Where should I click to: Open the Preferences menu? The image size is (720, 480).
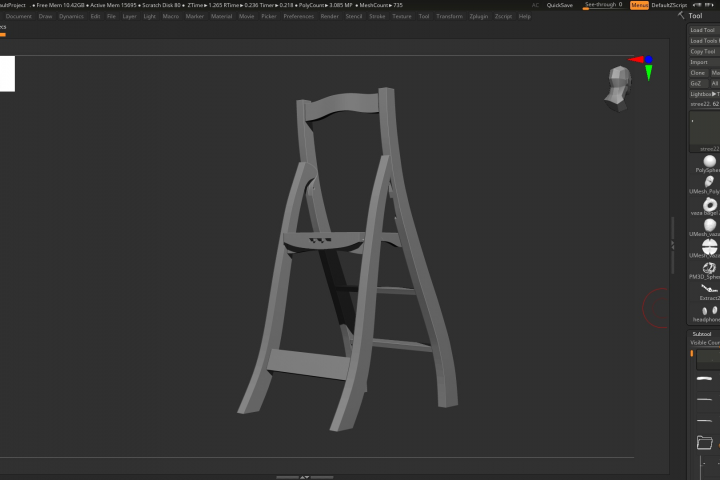(x=298, y=16)
